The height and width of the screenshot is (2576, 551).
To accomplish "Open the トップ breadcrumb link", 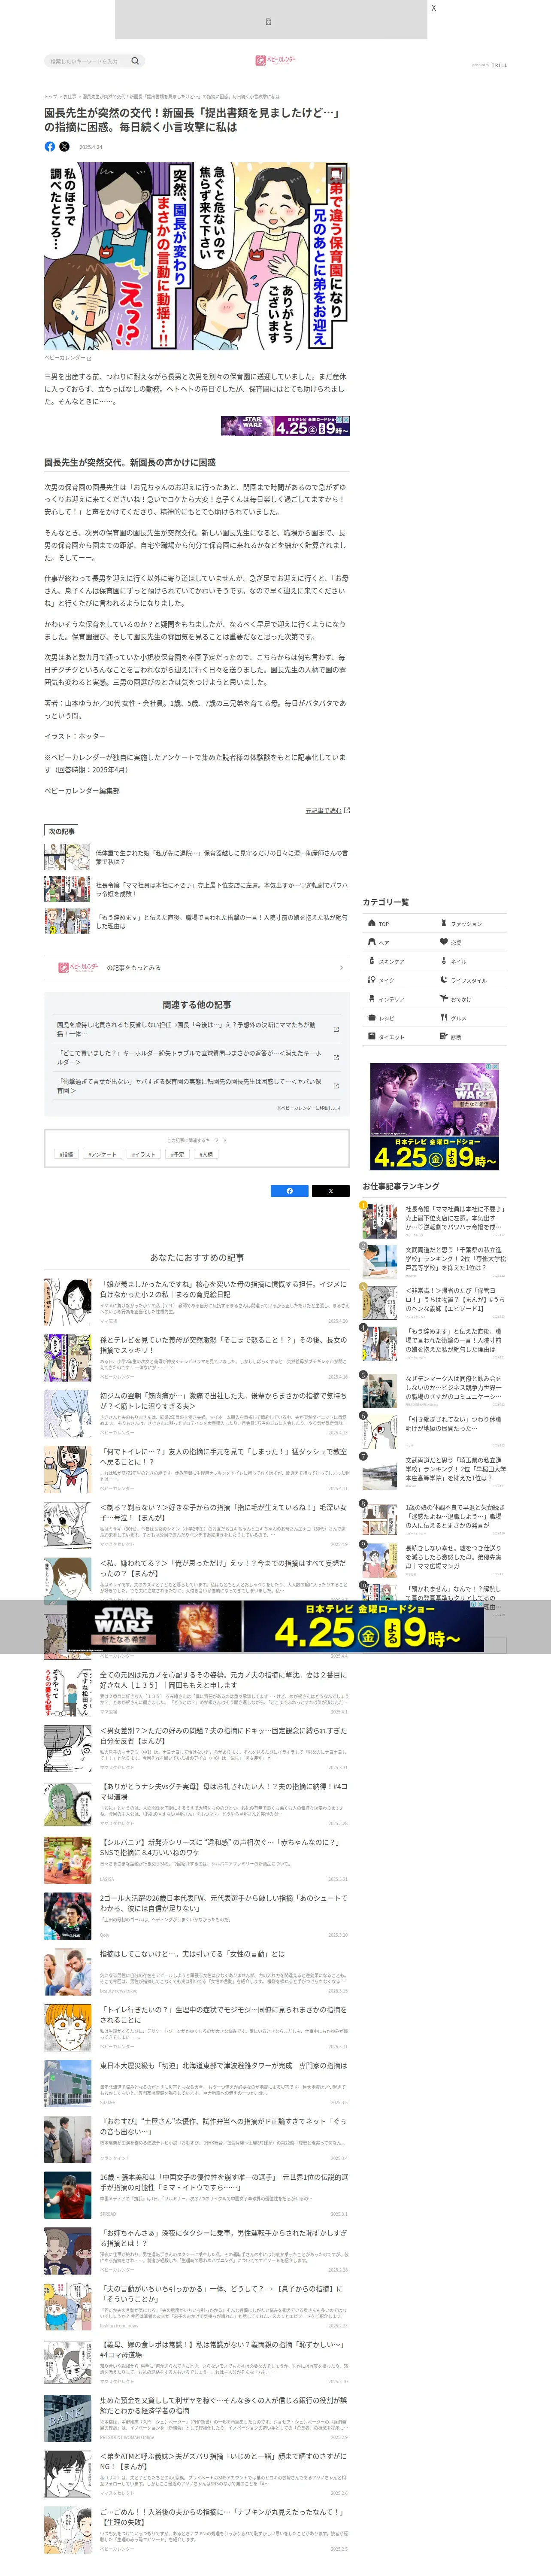I will click(x=50, y=97).
